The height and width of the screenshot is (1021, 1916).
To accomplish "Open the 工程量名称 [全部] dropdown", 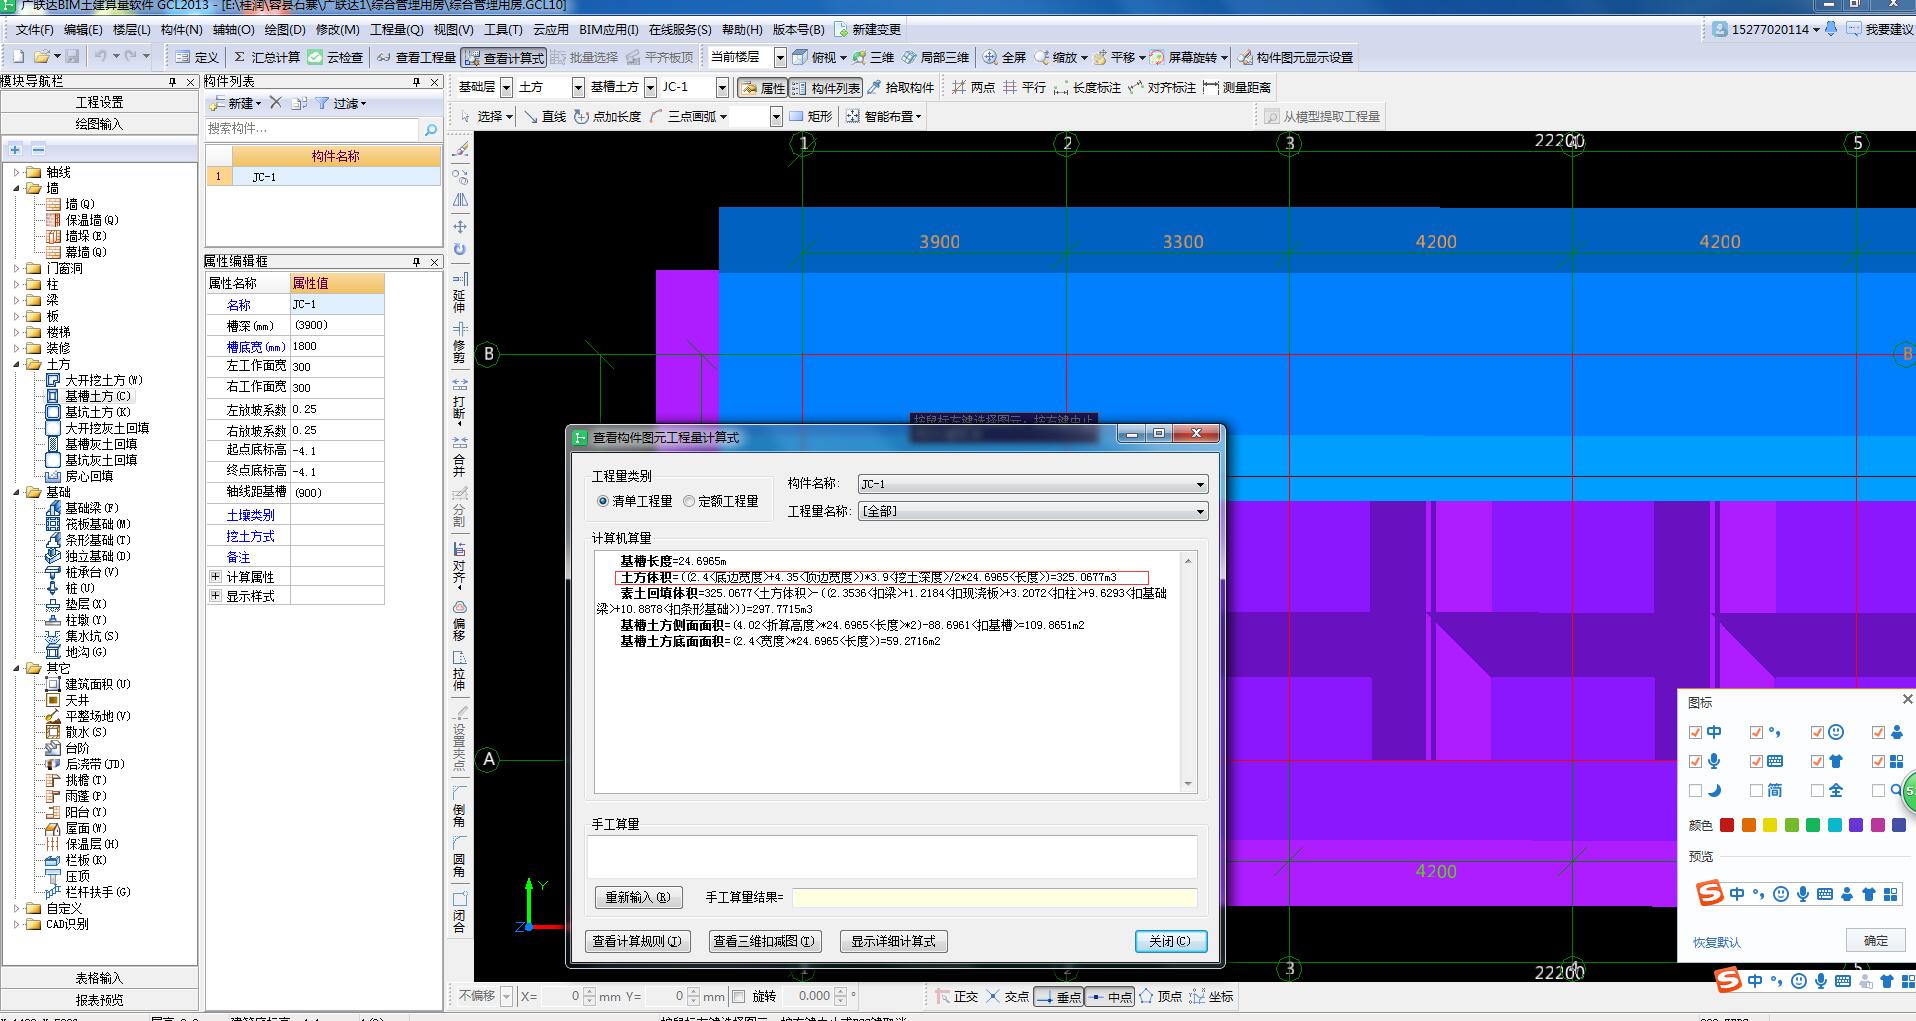I will [1033, 511].
